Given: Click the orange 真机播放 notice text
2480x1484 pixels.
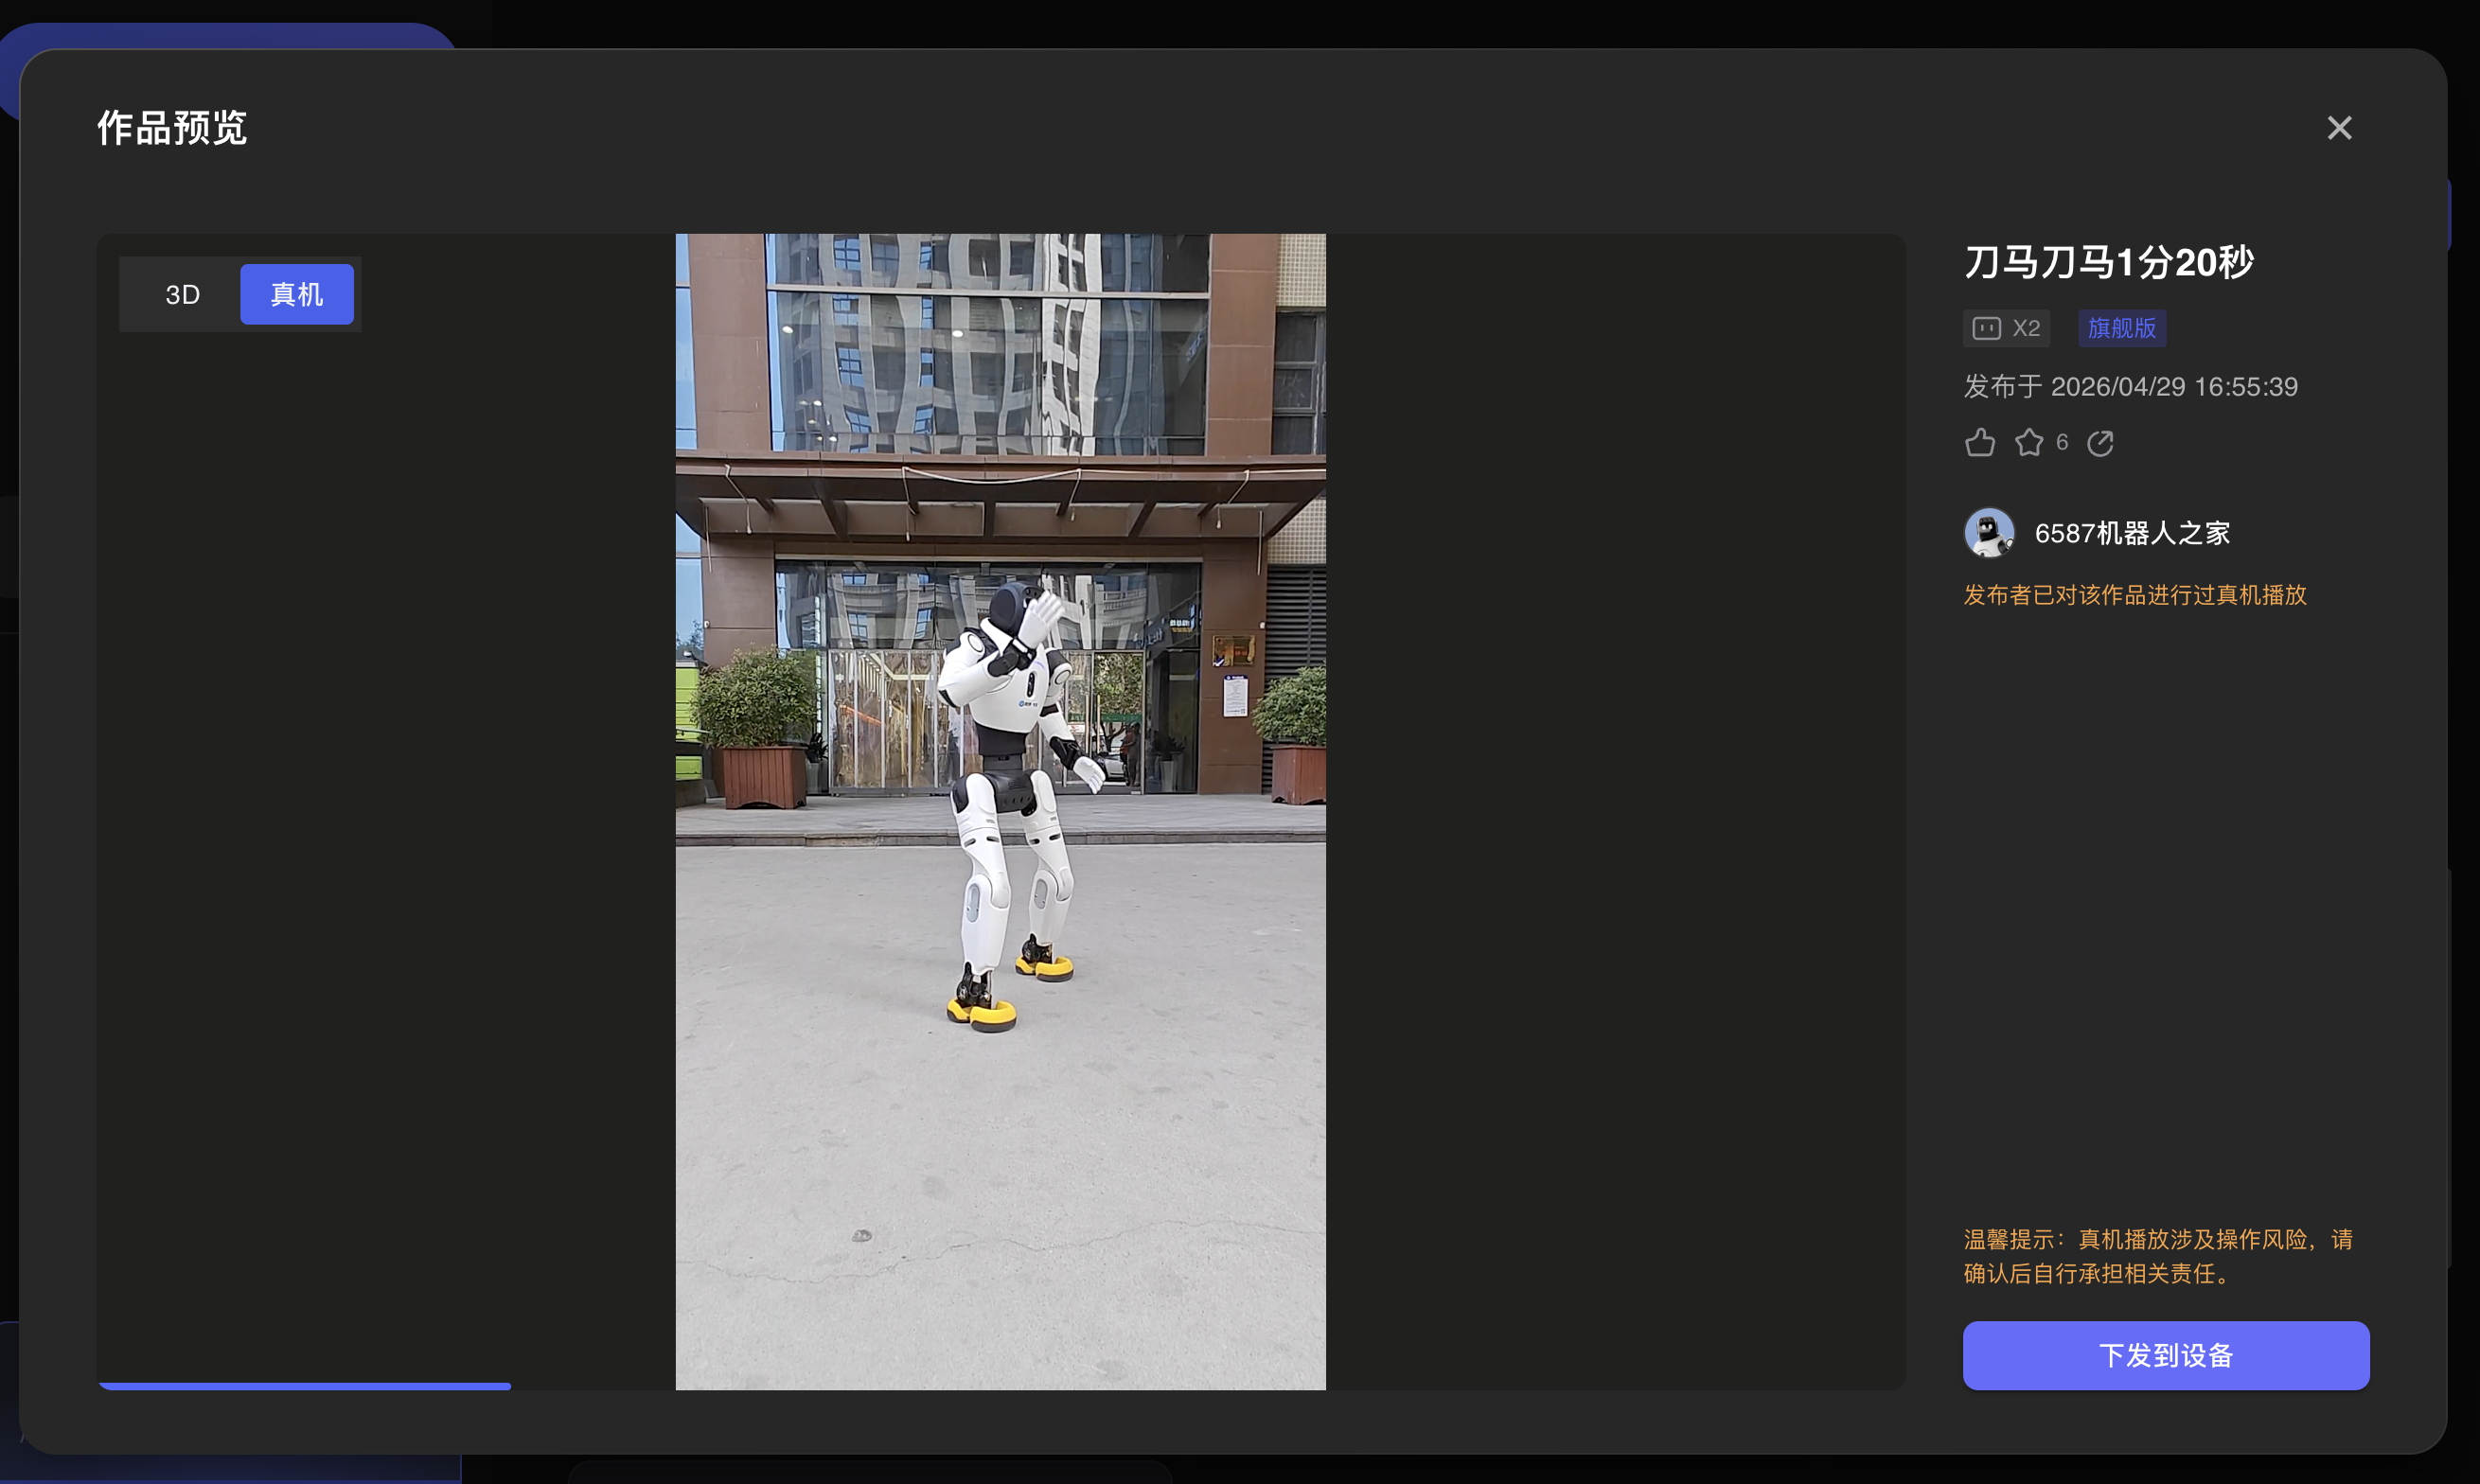Looking at the screenshot, I should 2134,595.
